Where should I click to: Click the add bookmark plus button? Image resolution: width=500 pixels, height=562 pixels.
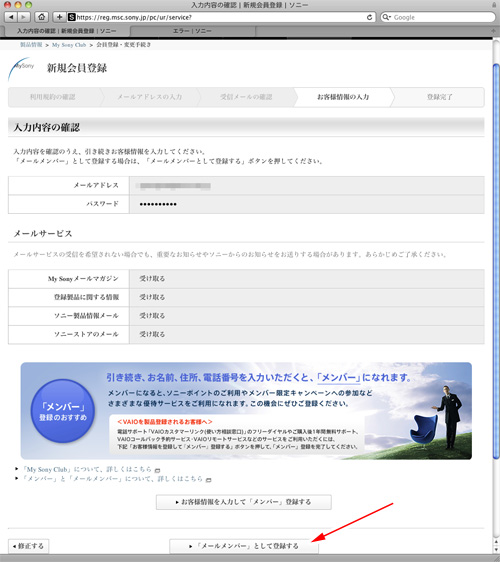coord(59,17)
